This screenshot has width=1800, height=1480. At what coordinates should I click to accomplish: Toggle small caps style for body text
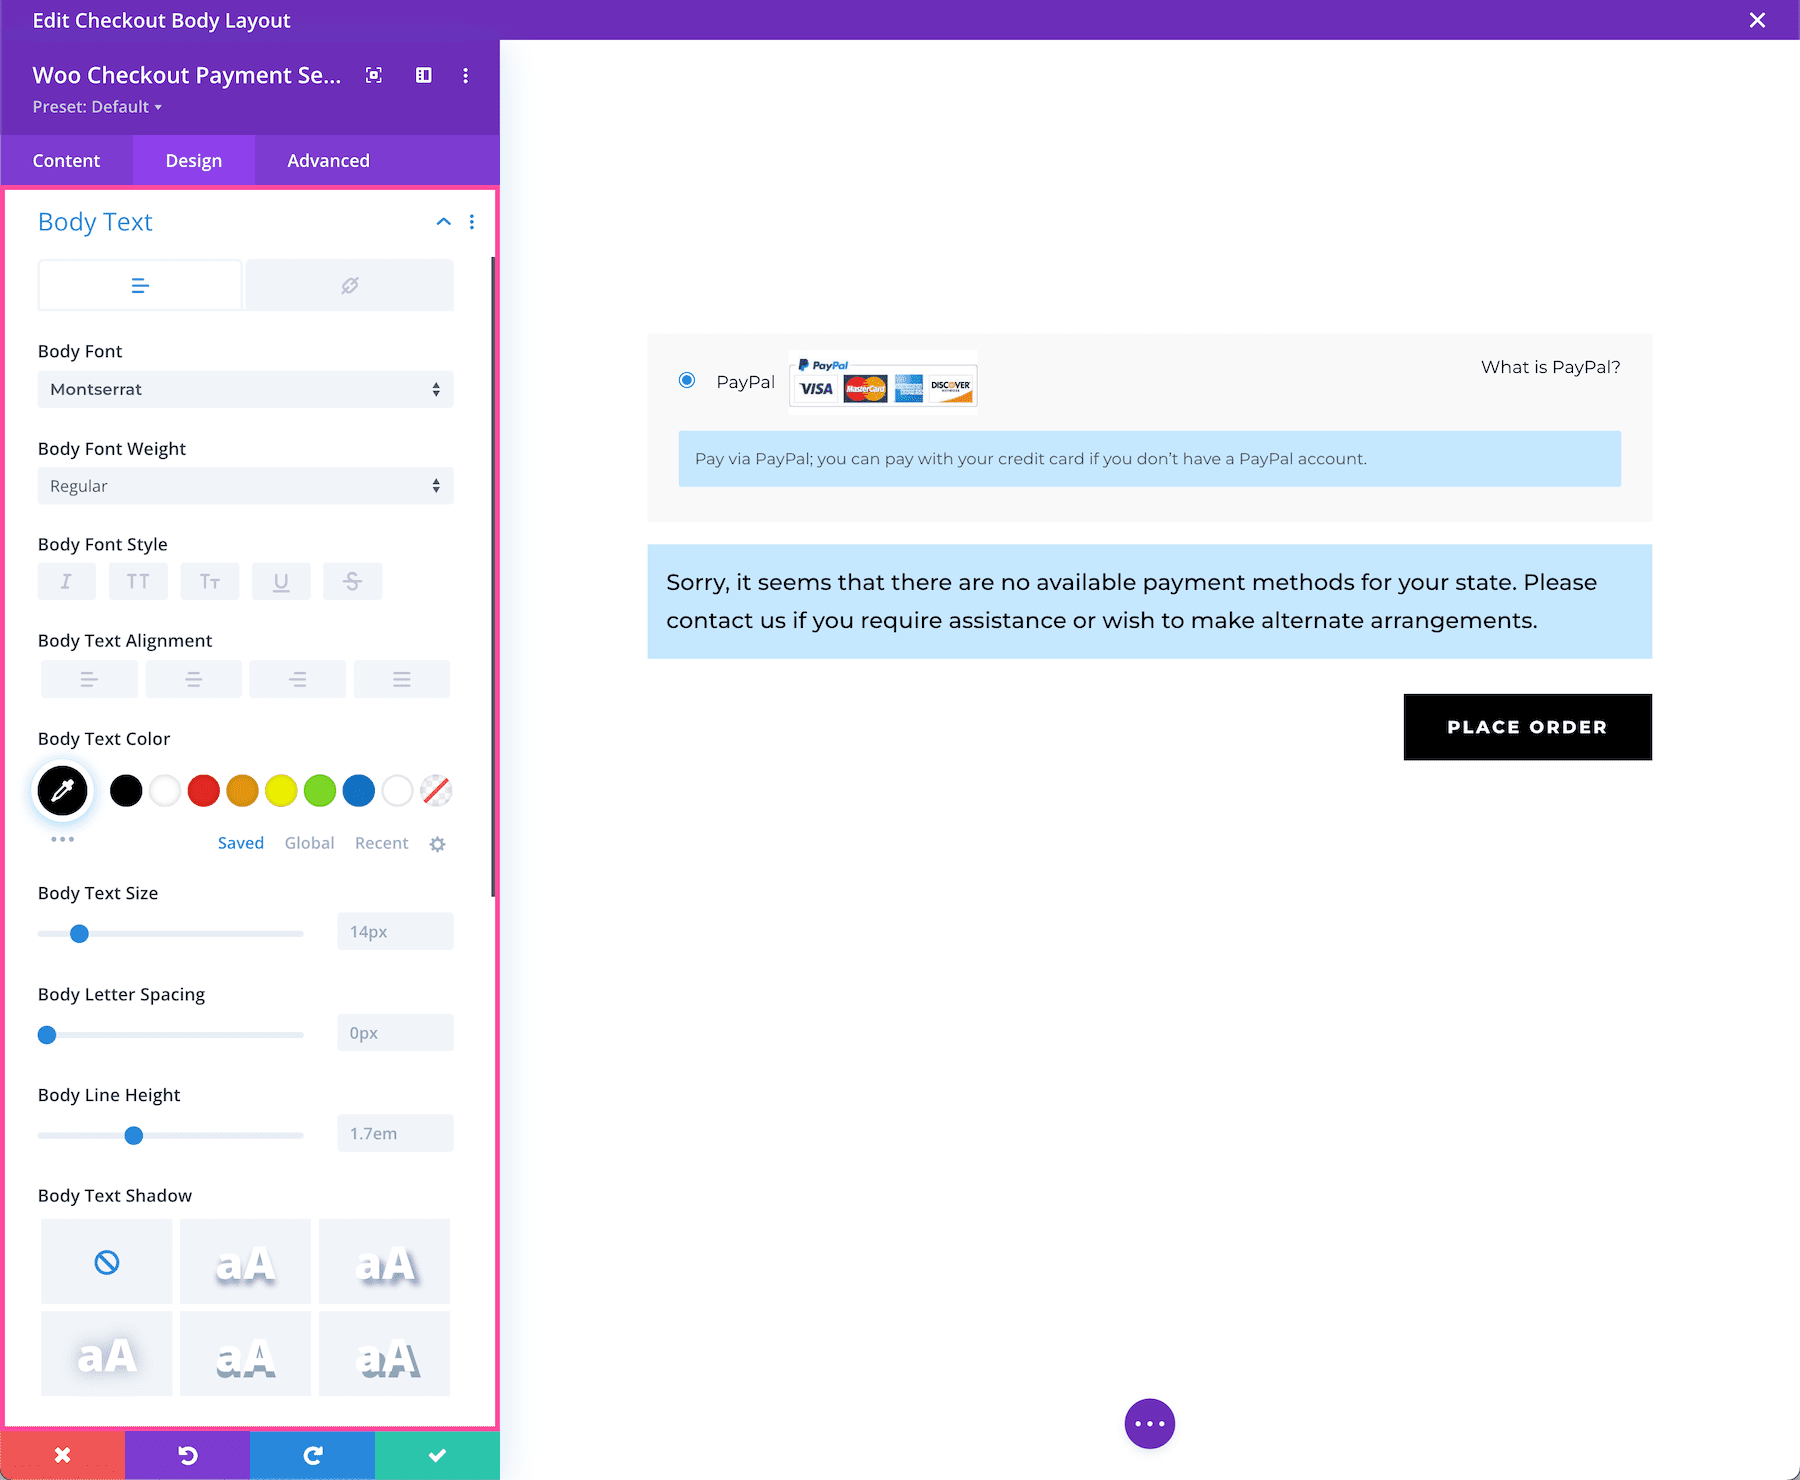[x=209, y=581]
